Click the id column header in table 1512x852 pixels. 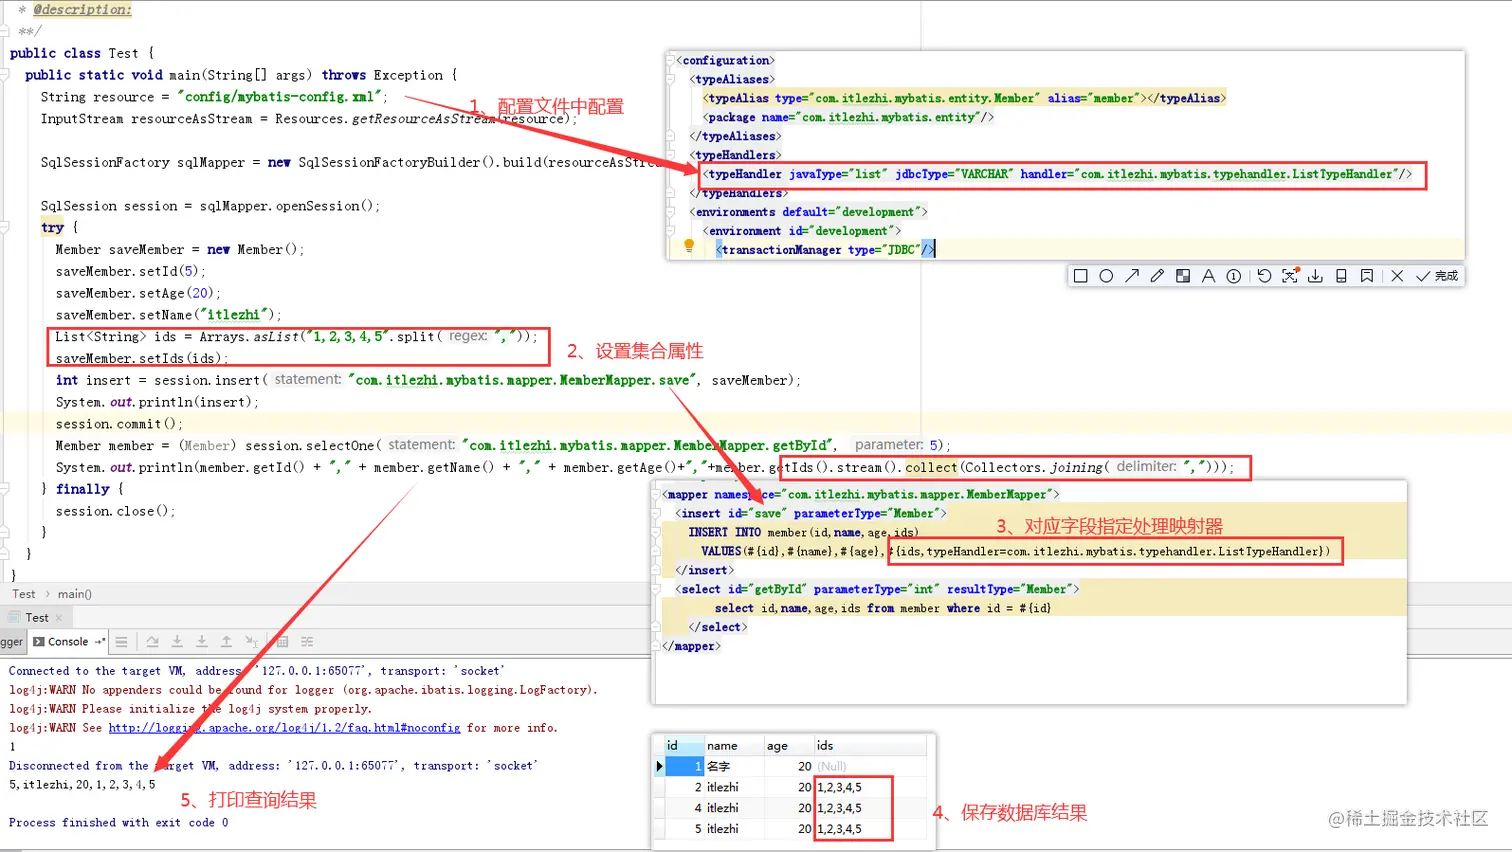684,746
